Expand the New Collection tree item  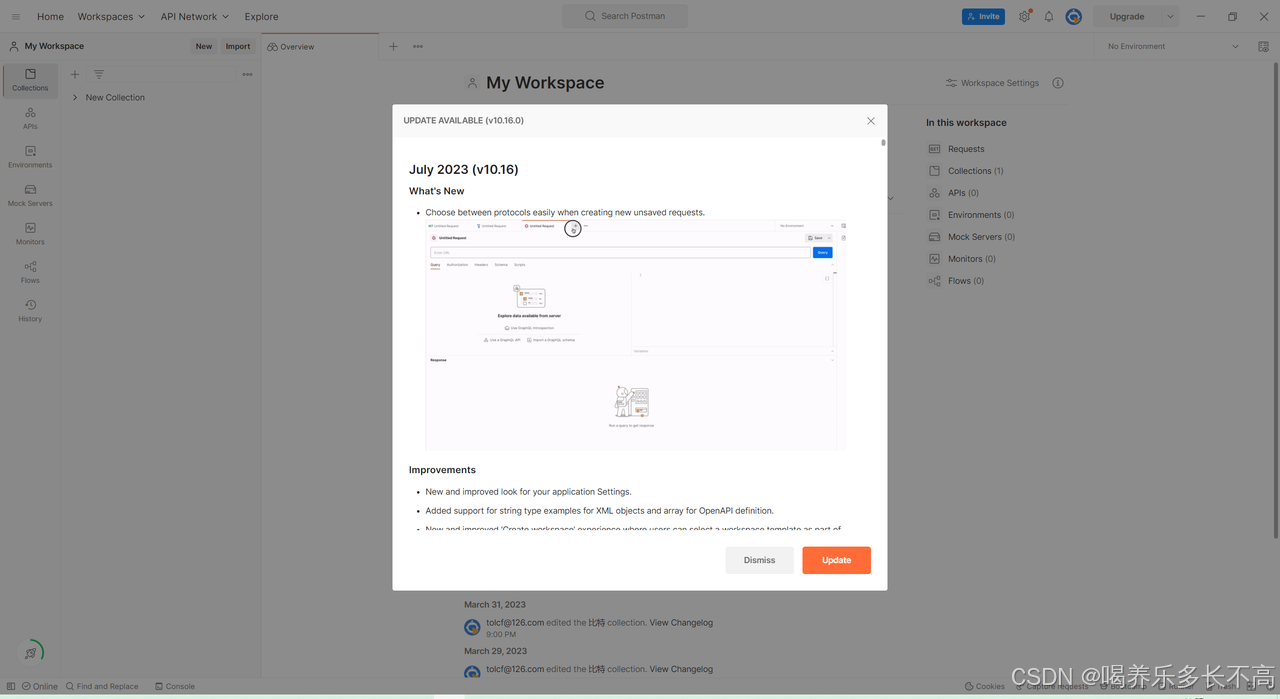point(75,98)
